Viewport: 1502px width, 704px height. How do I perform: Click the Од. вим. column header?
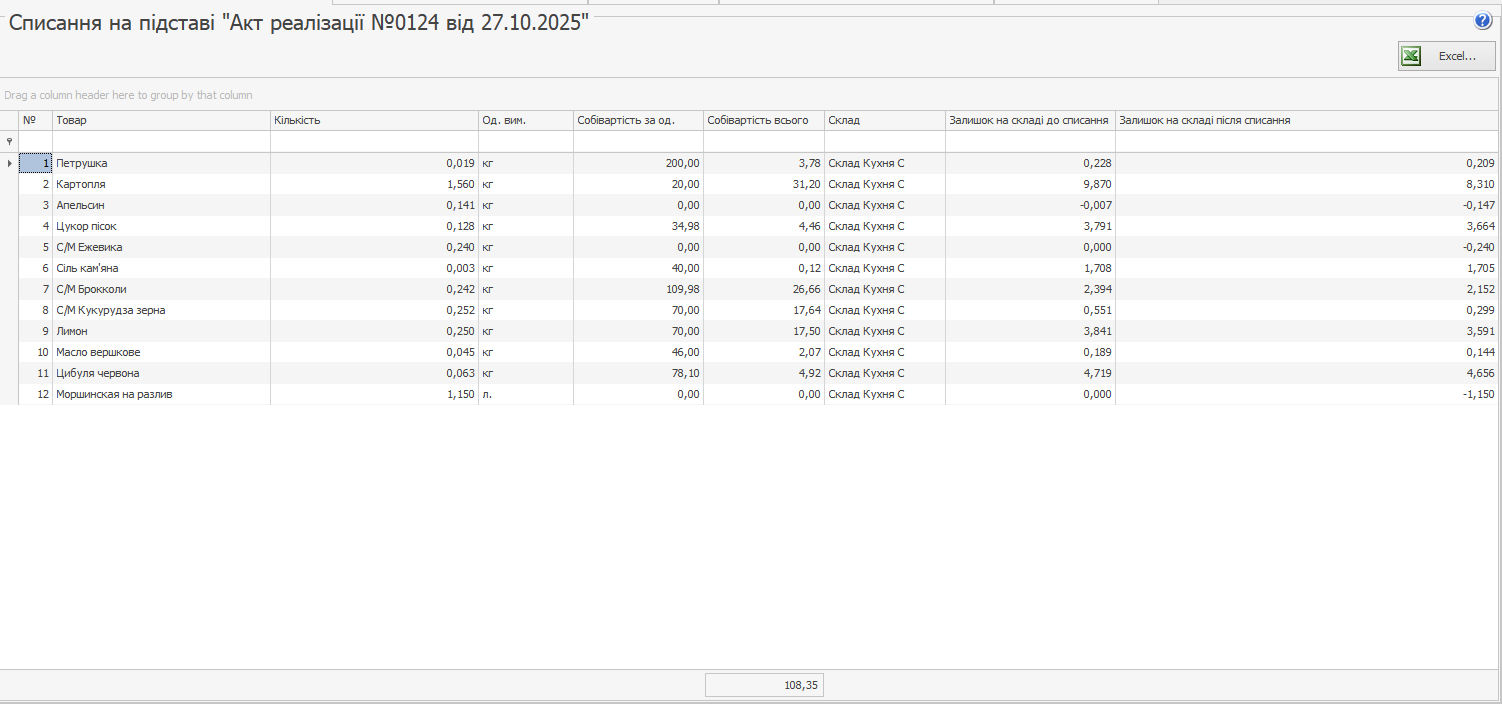click(x=525, y=120)
